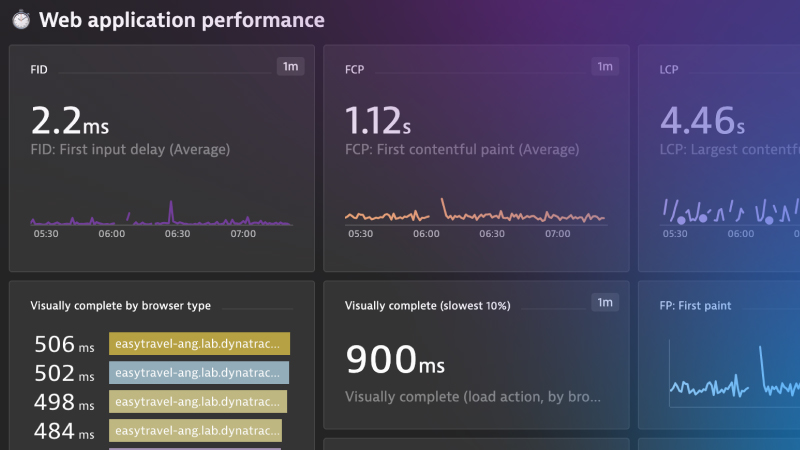Click the 1m badge on the FID tile

pos(290,67)
